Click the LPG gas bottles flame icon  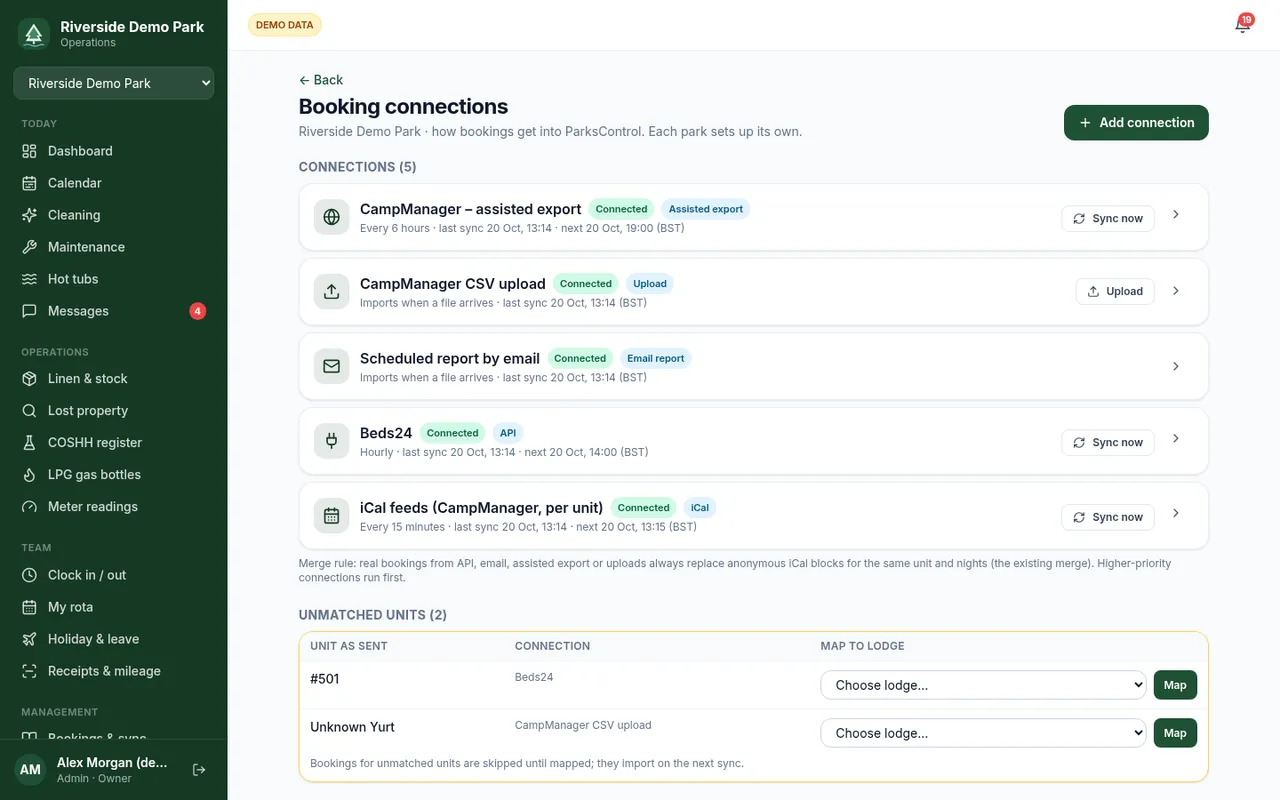click(x=29, y=475)
